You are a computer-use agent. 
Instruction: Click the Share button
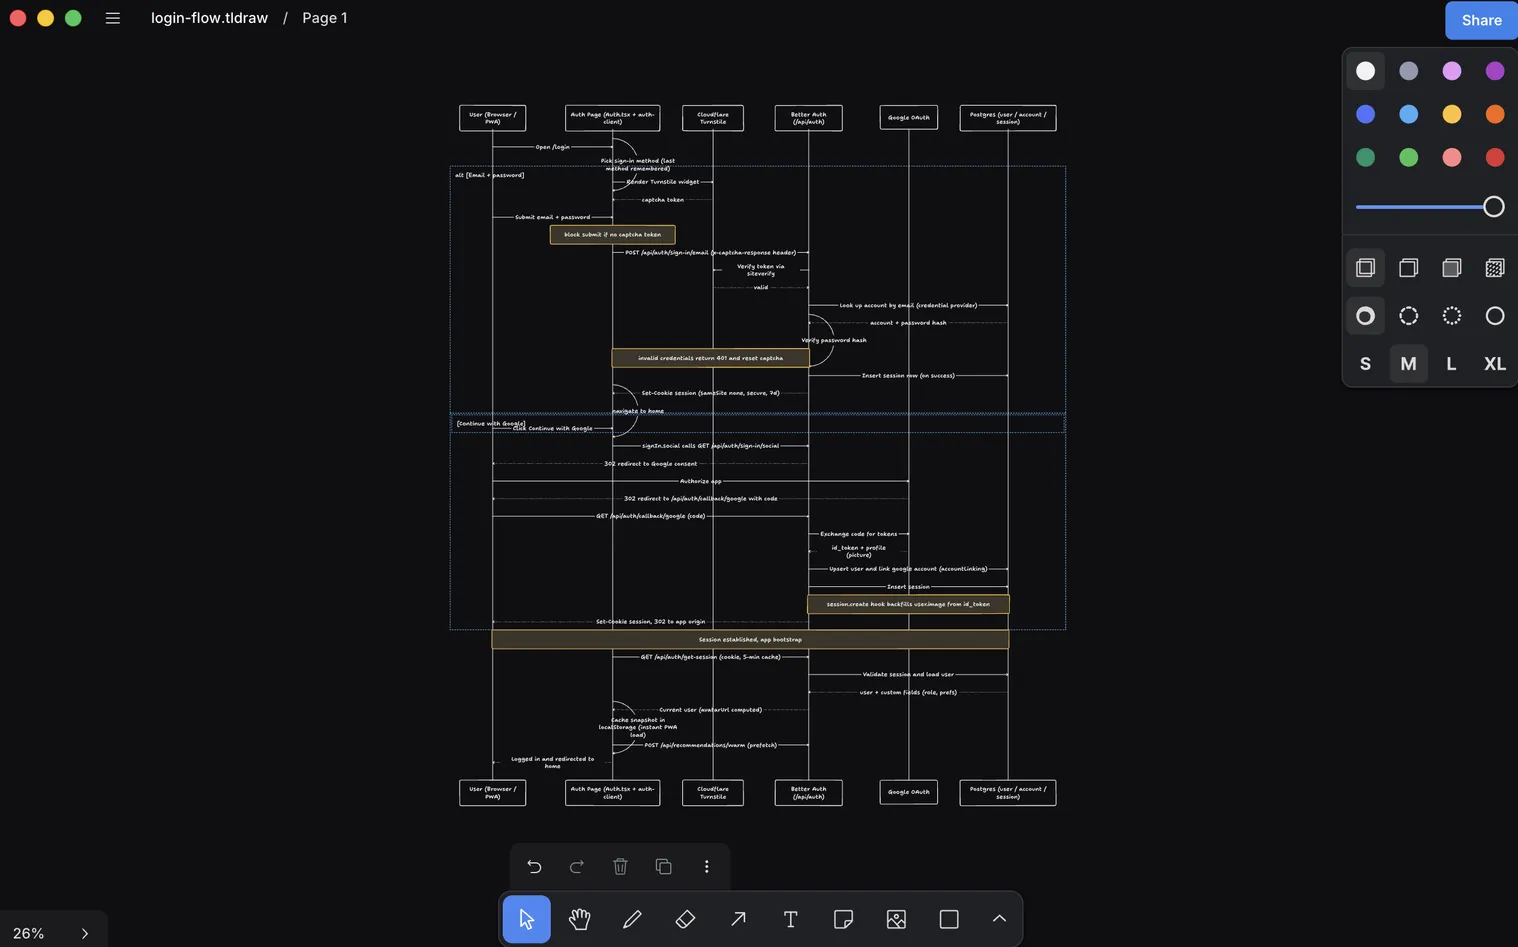(x=1481, y=20)
